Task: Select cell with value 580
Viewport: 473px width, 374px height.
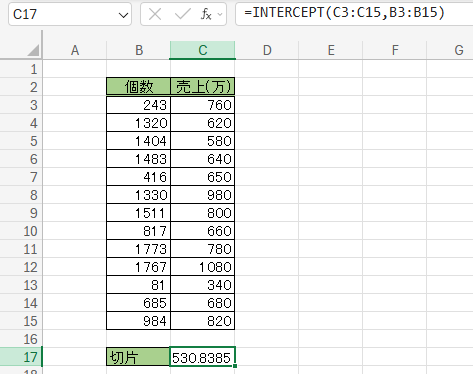Action: coord(203,141)
